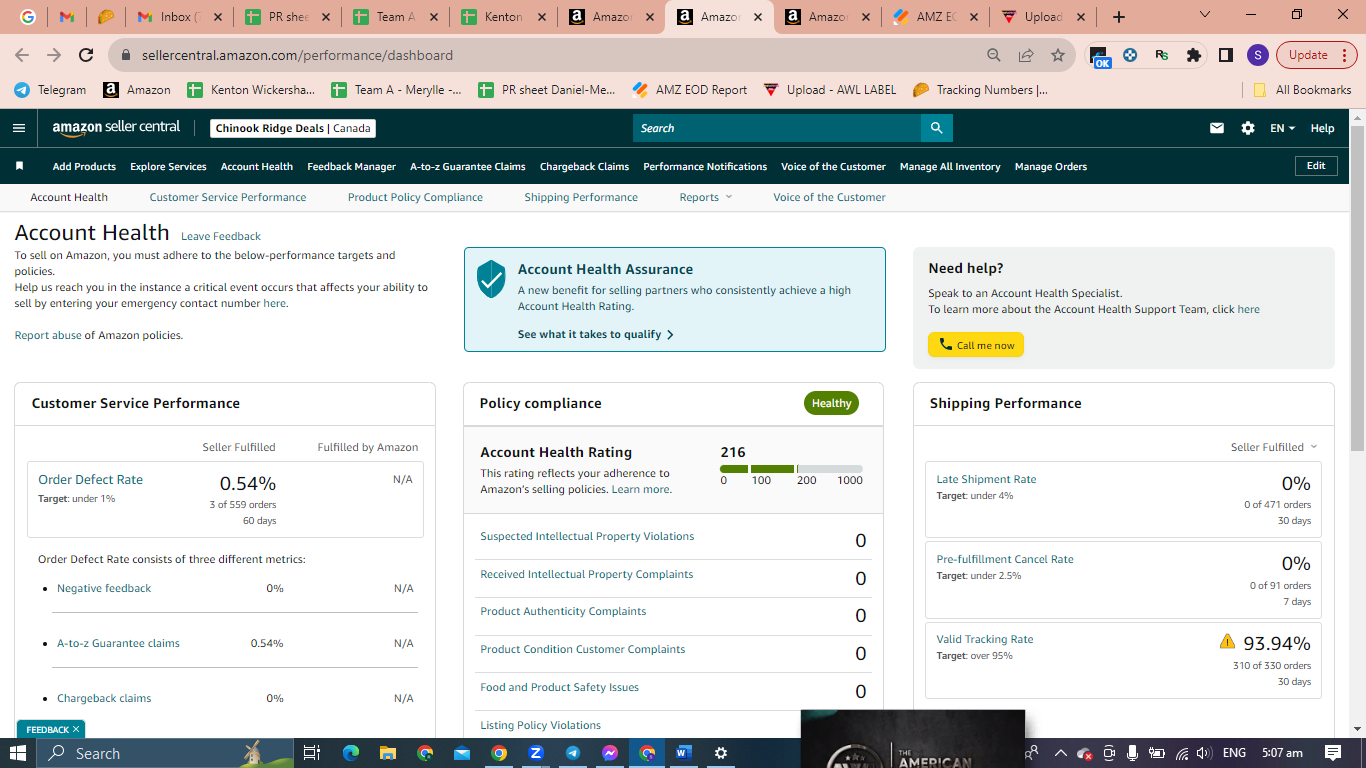The width and height of the screenshot is (1366, 768).
Task: Open Telegram from the Windows taskbar
Action: click(573, 753)
